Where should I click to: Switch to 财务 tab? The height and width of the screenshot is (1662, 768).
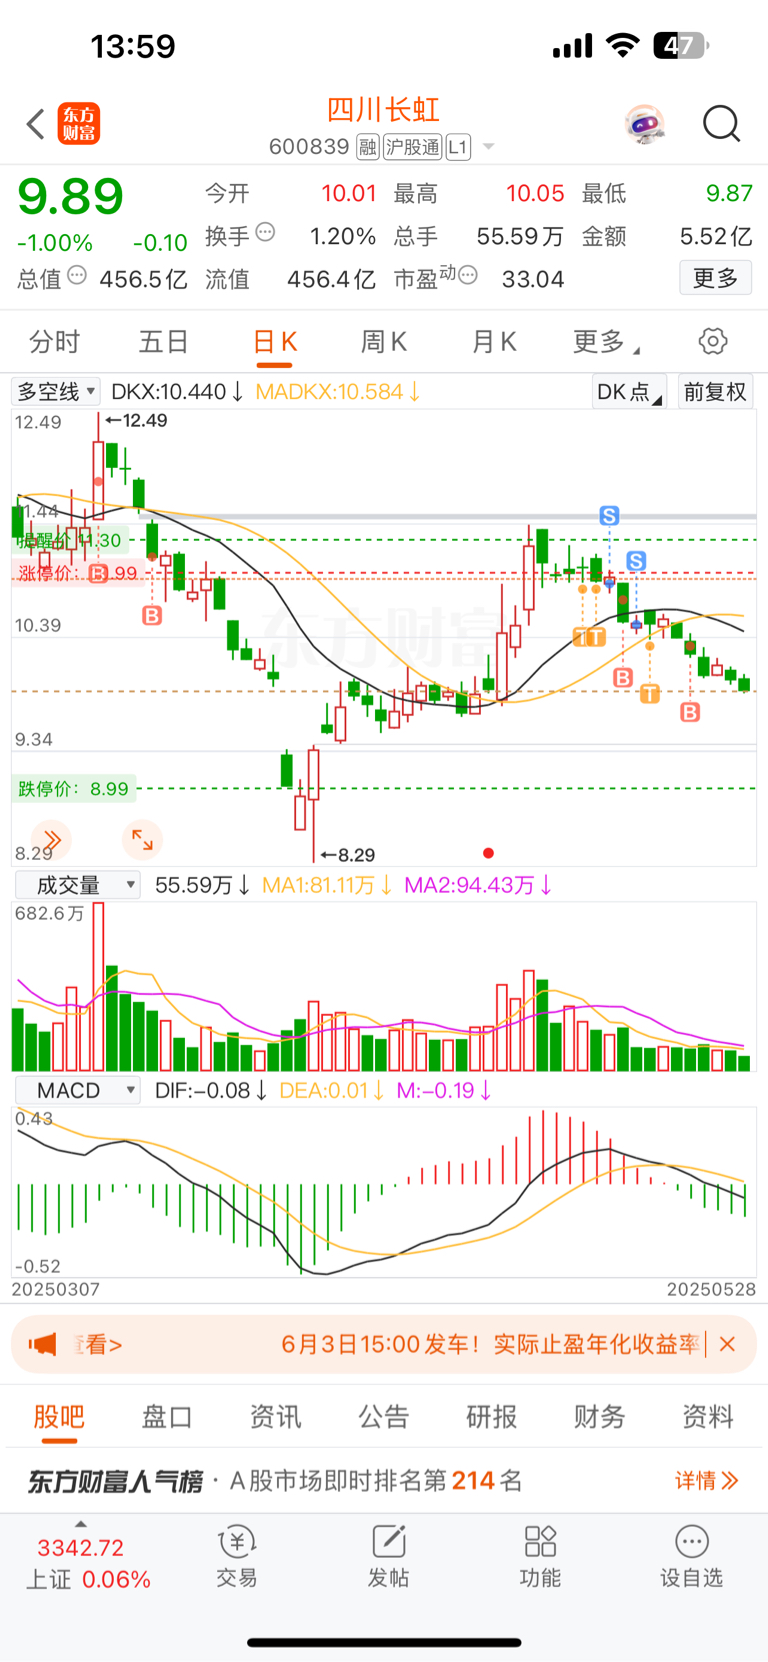click(600, 1417)
